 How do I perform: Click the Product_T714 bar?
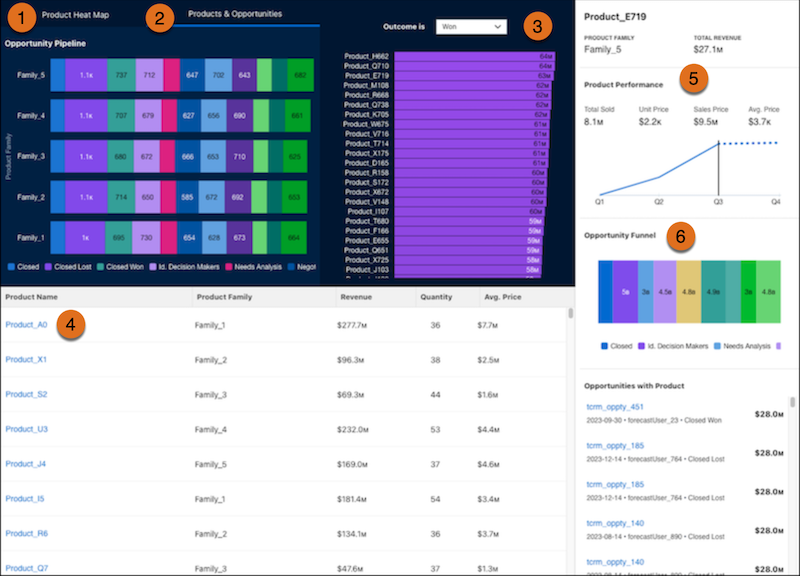coord(471,143)
